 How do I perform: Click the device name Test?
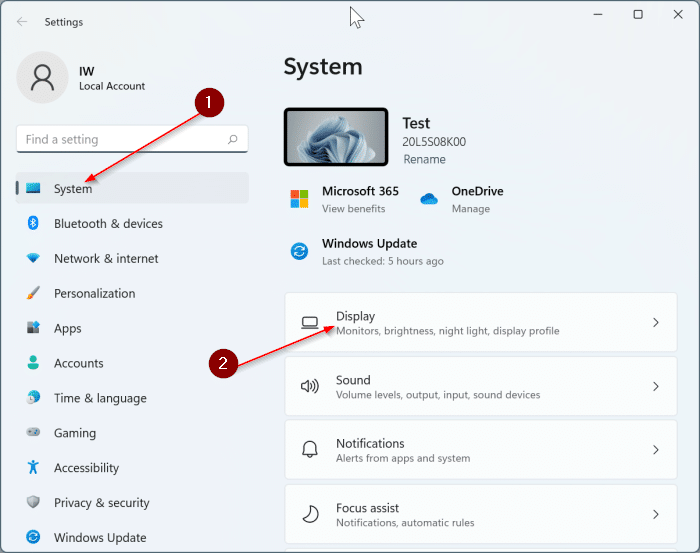pos(416,123)
